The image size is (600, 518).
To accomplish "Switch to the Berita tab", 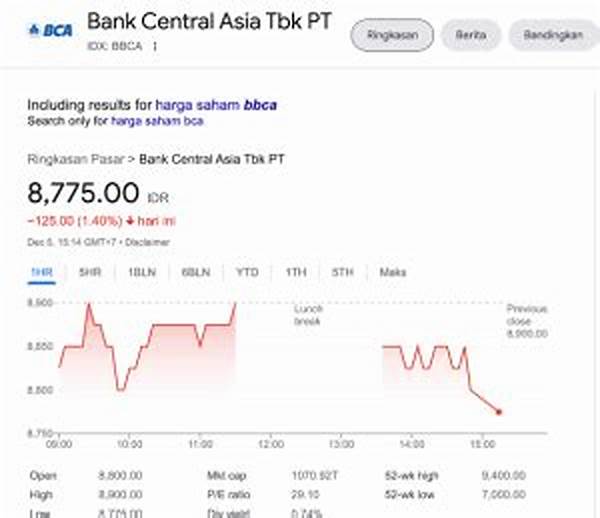I will (x=470, y=35).
